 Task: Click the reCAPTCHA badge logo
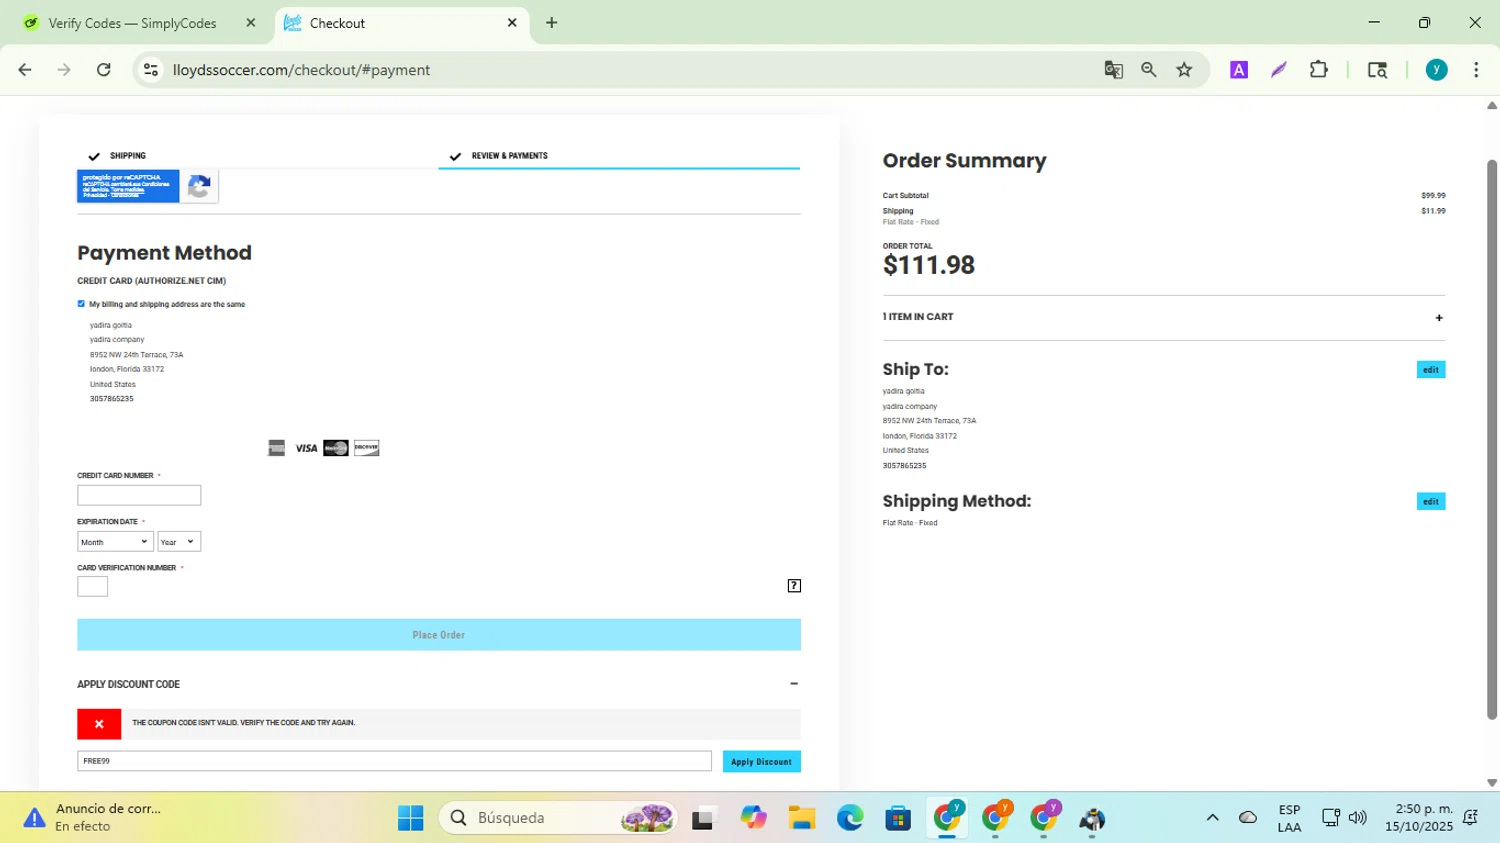199,187
